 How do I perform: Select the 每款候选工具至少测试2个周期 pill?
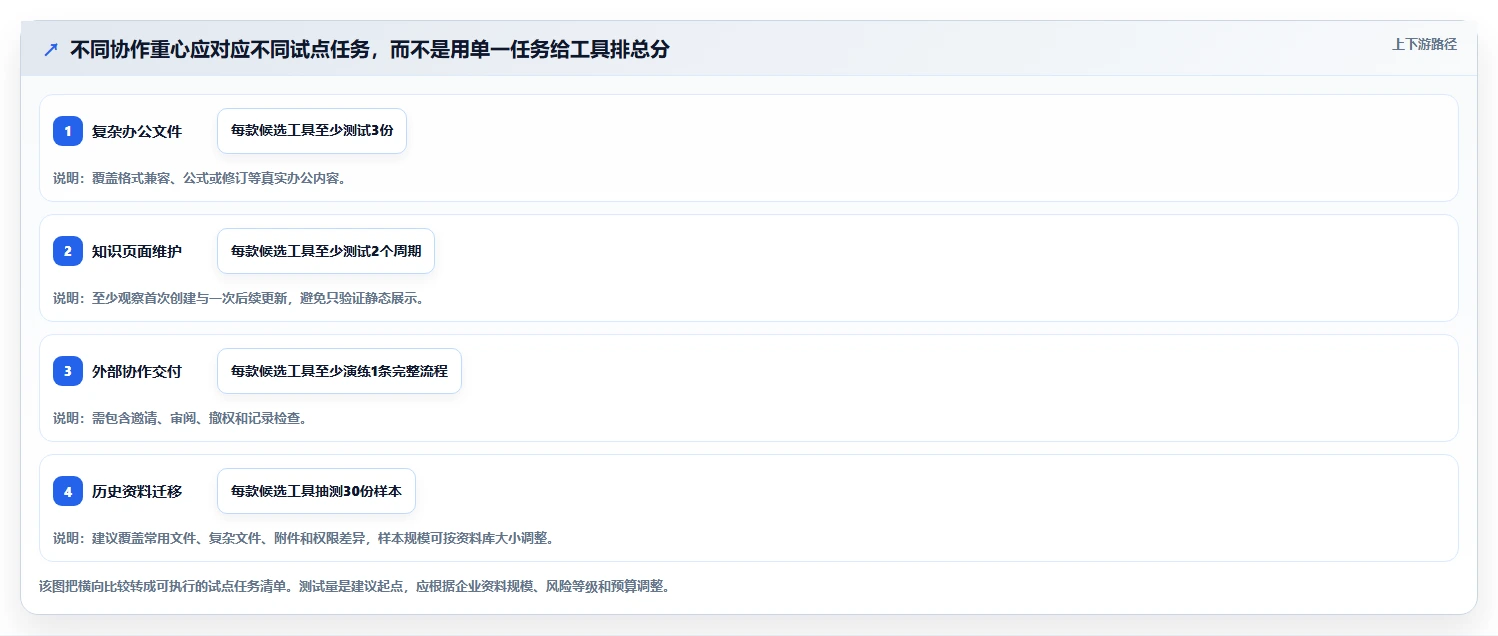point(326,251)
